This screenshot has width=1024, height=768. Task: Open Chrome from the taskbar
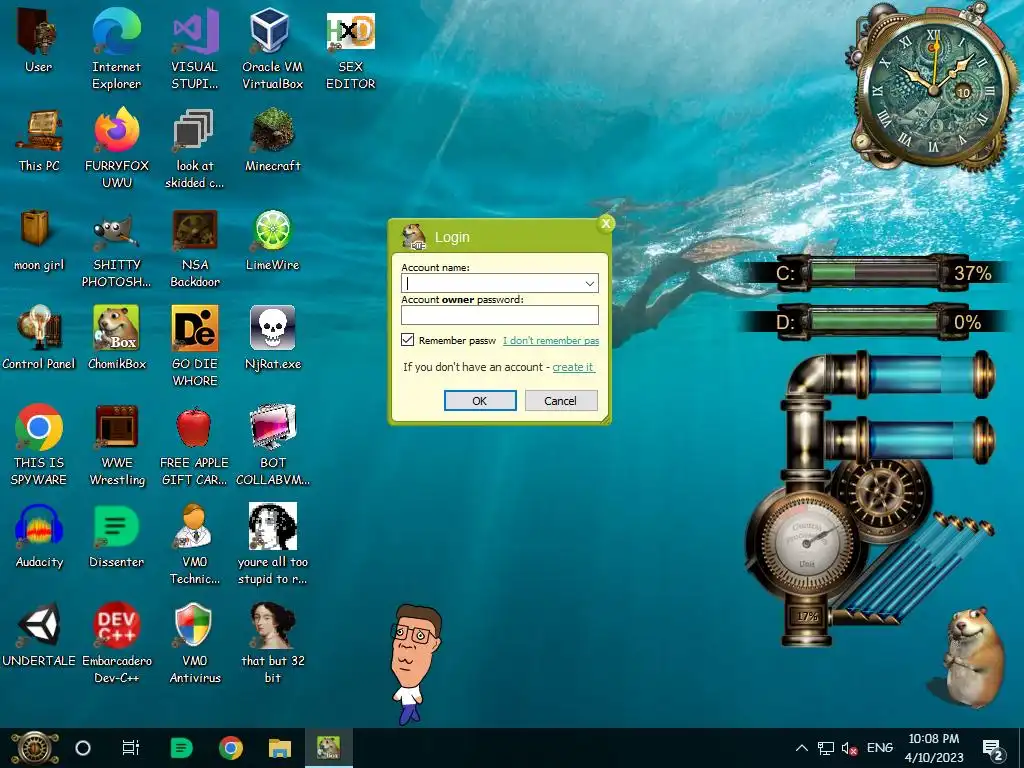pos(231,748)
